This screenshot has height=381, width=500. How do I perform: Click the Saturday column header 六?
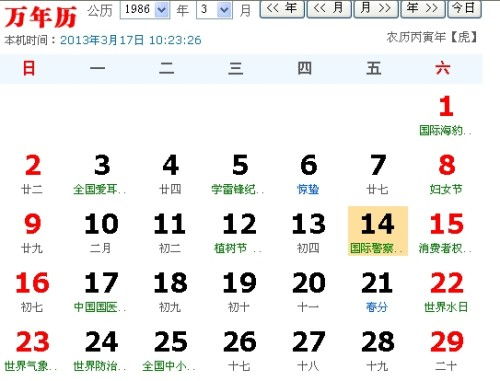click(x=443, y=68)
